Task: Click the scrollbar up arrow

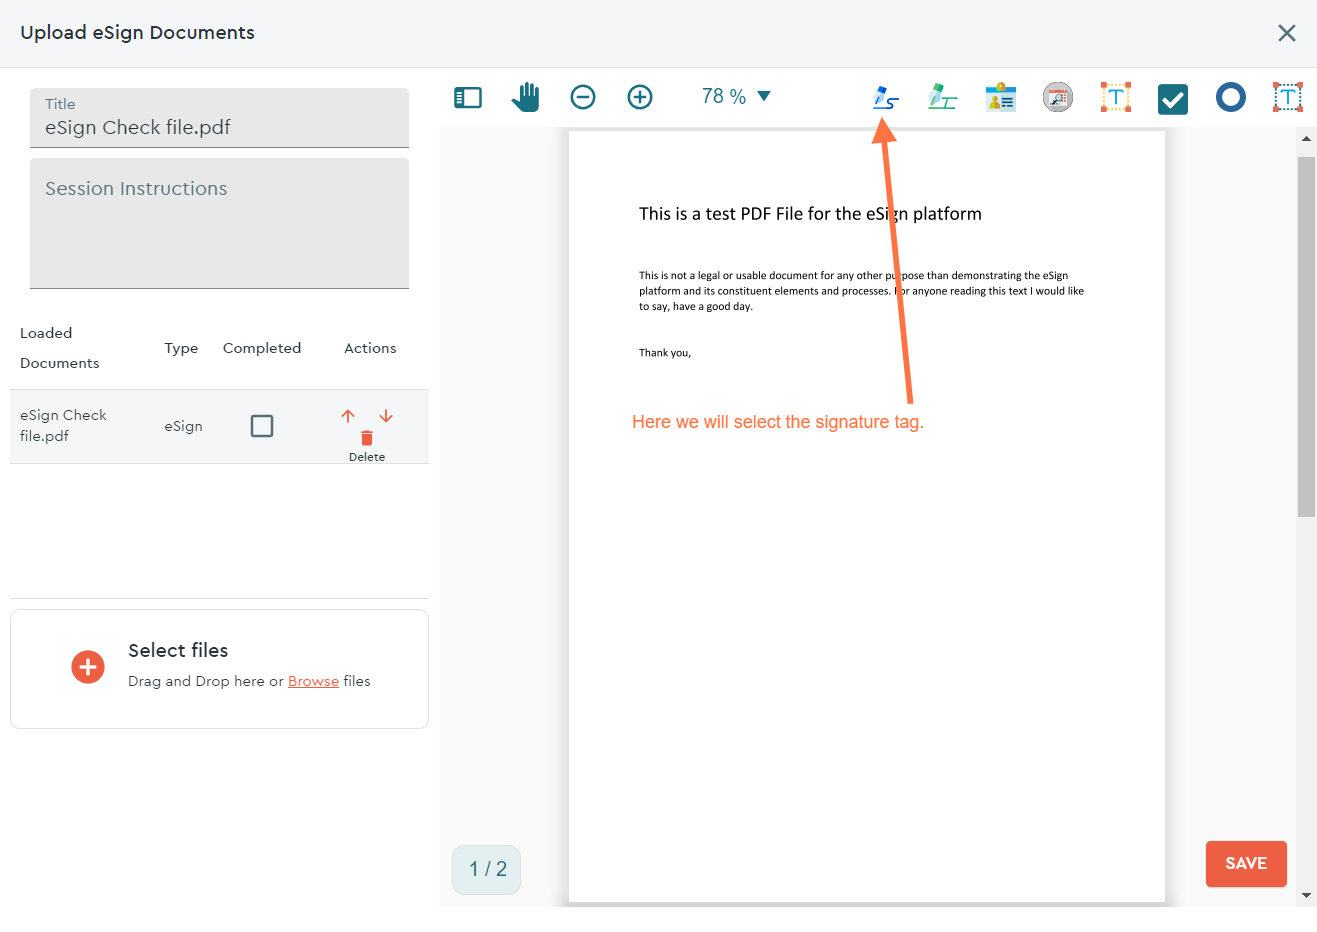Action: click(x=1306, y=137)
